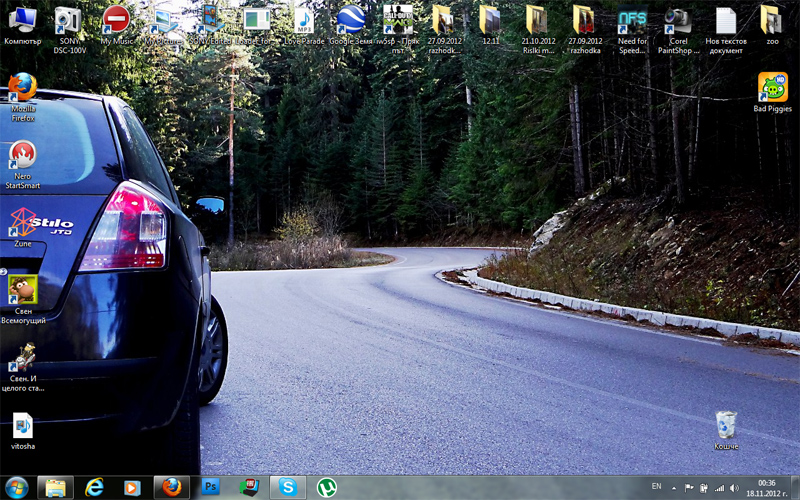Click the Windows Start button
This screenshot has height=500, width=800.
click(x=17, y=487)
